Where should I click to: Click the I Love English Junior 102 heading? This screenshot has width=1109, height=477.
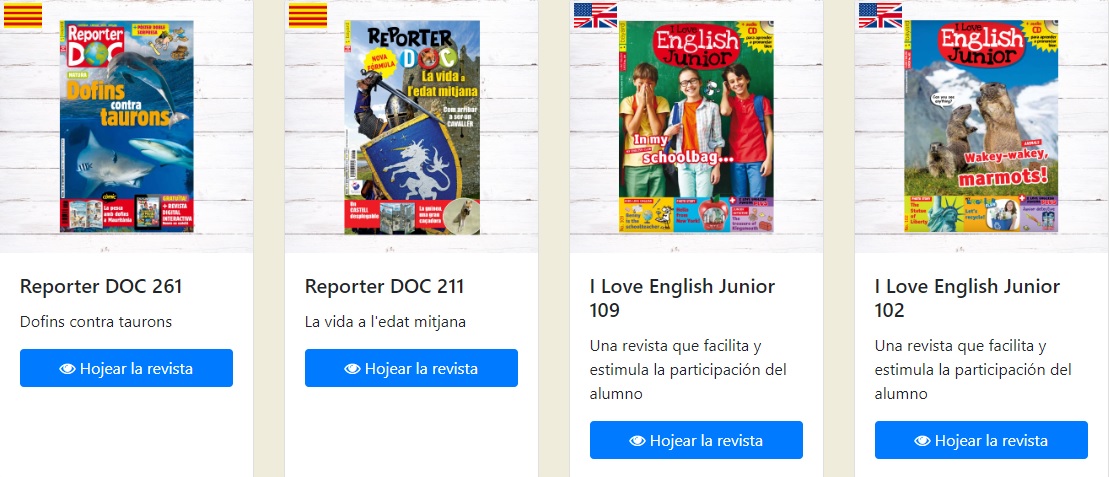pyautogui.click(x=967, y=298)
